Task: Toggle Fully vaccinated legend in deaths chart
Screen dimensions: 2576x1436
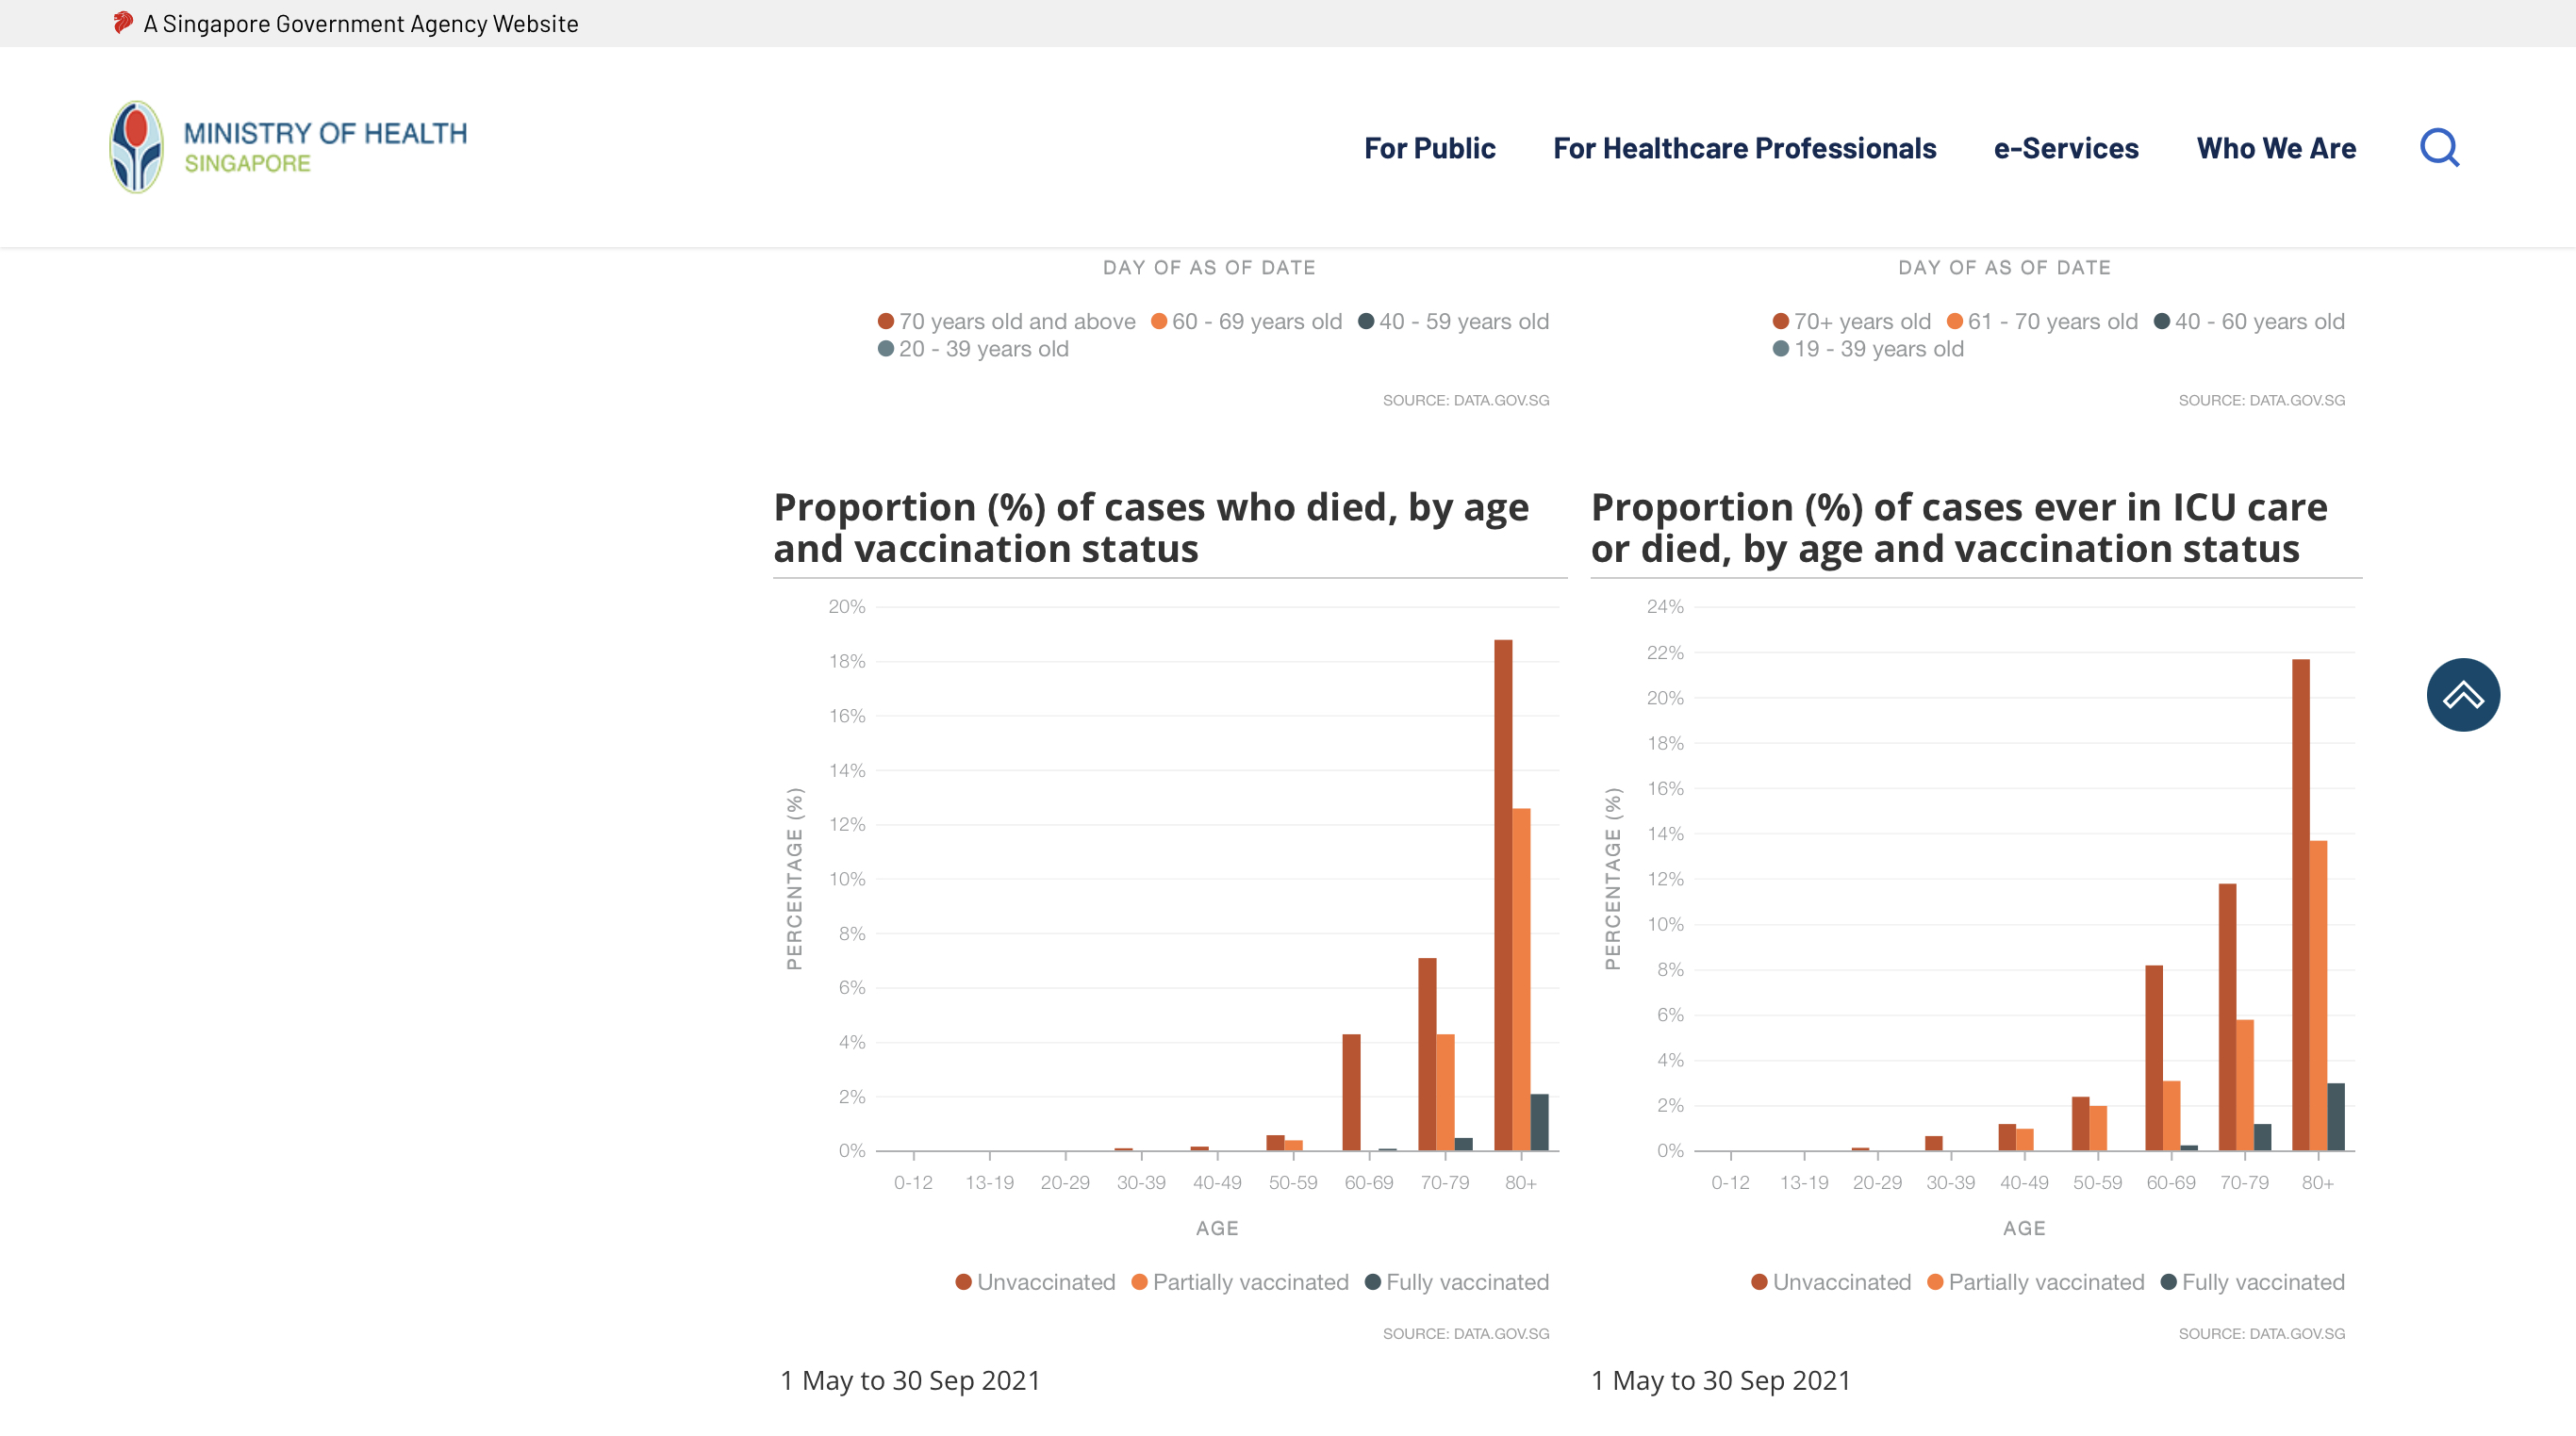Action: click(x=1457, y=1282)
